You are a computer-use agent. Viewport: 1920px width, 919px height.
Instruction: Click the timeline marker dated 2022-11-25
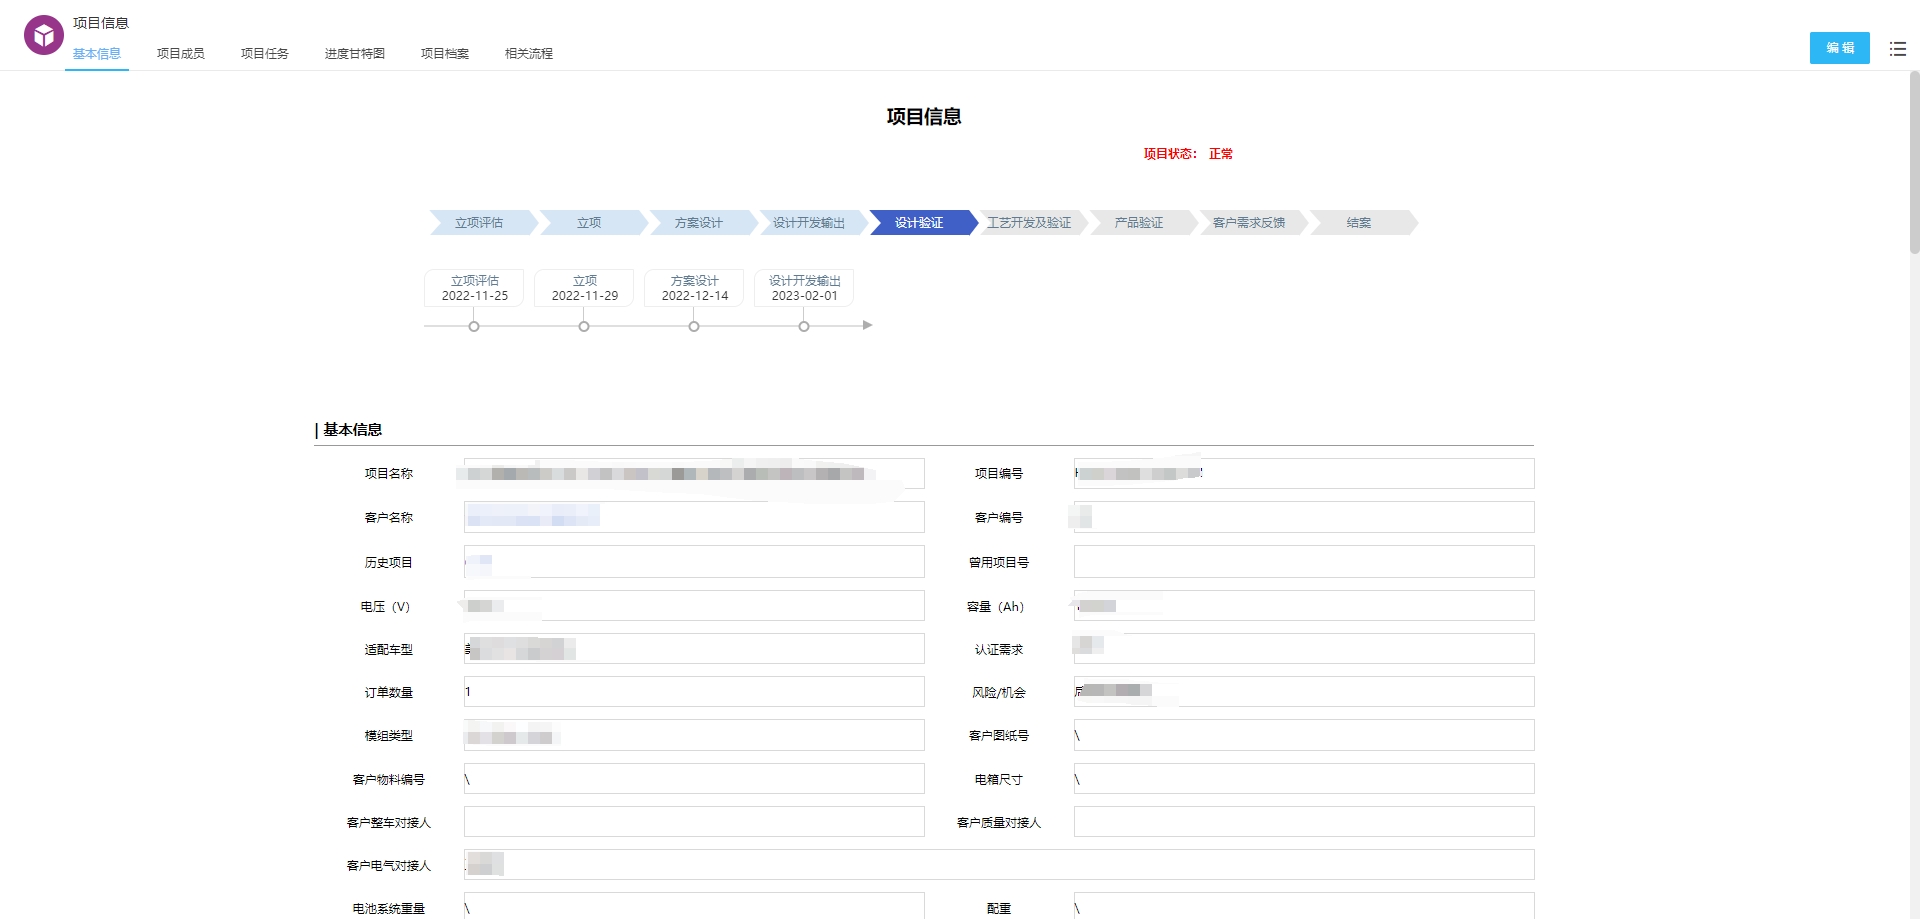[x=474, y=326]
